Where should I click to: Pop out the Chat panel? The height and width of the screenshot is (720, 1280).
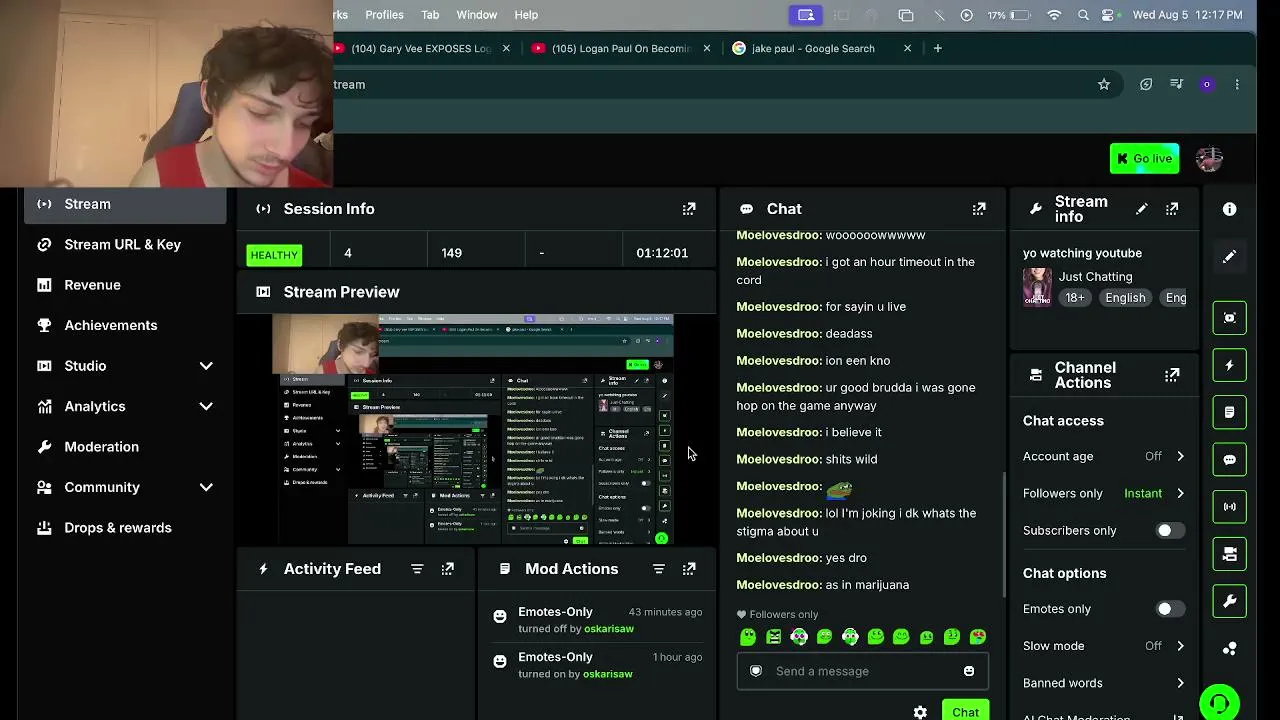[979, 209]
